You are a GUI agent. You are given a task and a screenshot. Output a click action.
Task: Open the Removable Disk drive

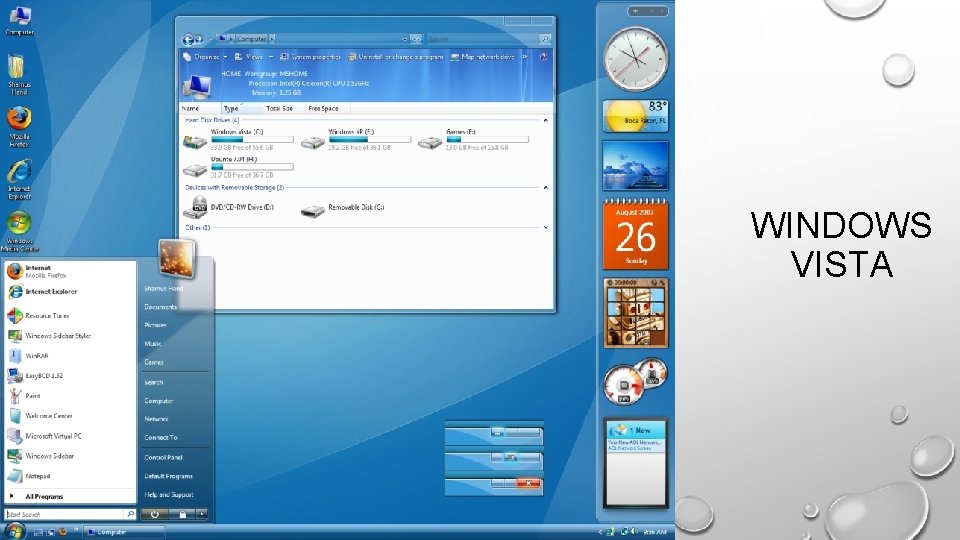(343, 208)
